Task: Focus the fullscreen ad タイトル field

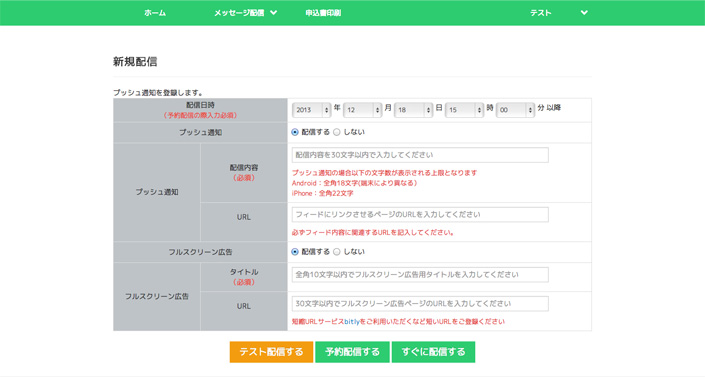Action: (420, 275)
